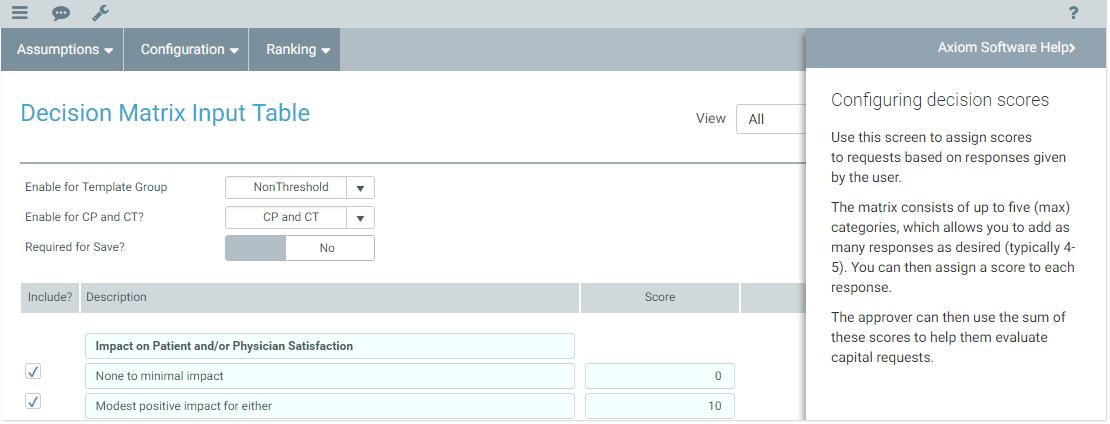Open the View dropdown showing All

click(x=771, y=119)
